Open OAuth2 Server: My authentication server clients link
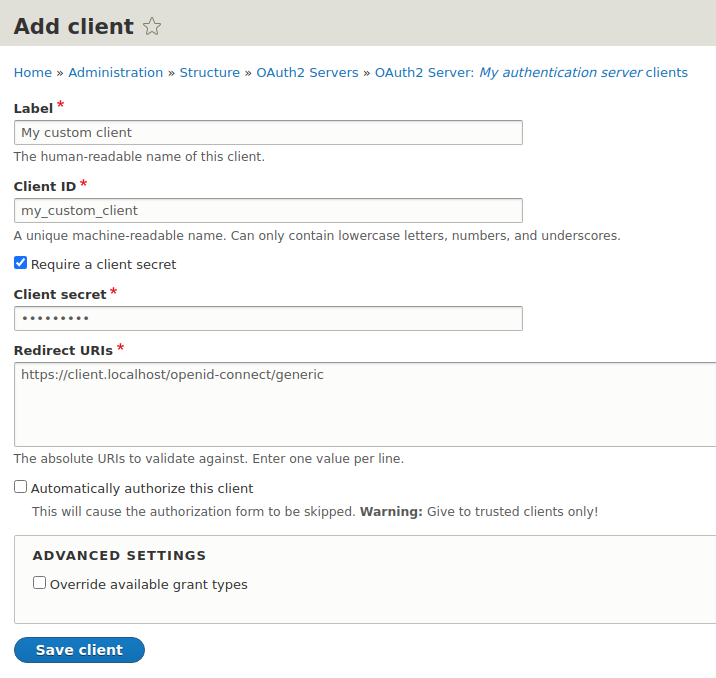Screen dimensions: 716x678 [531, 73]
